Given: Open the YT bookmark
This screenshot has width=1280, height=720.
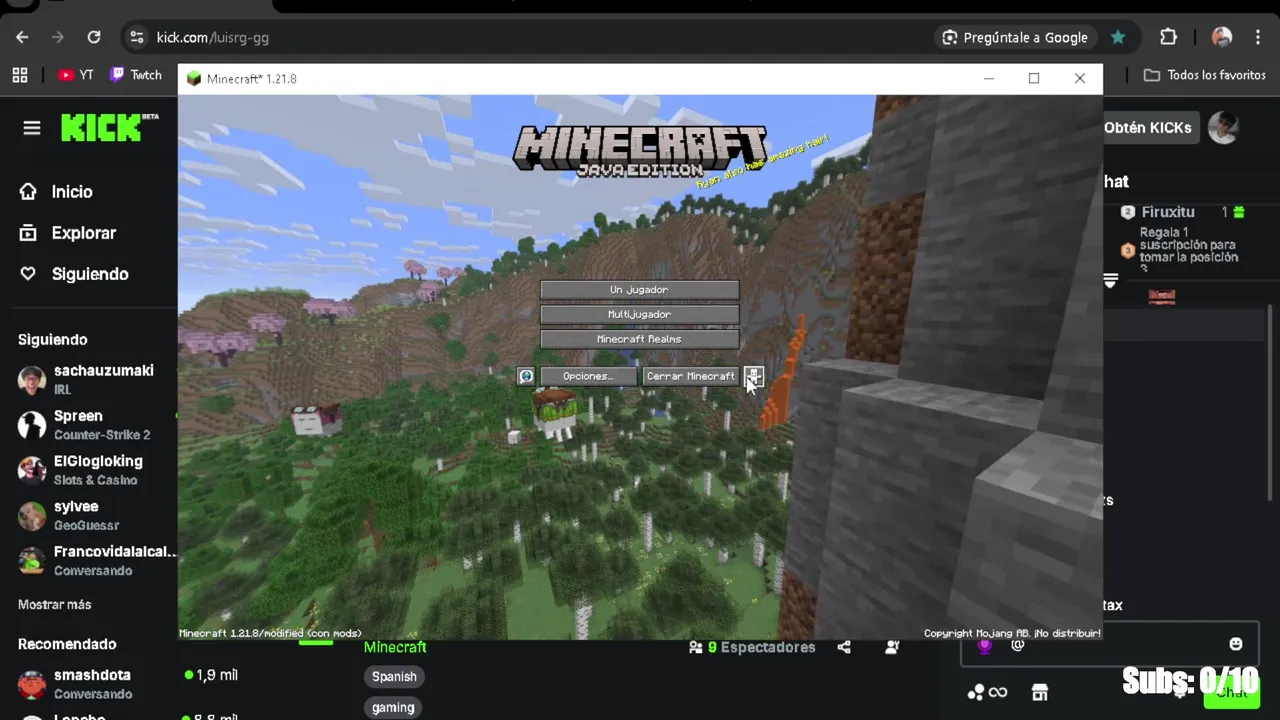Looking at the screenshot, I should pyautogui.click(x=75, y=75).
